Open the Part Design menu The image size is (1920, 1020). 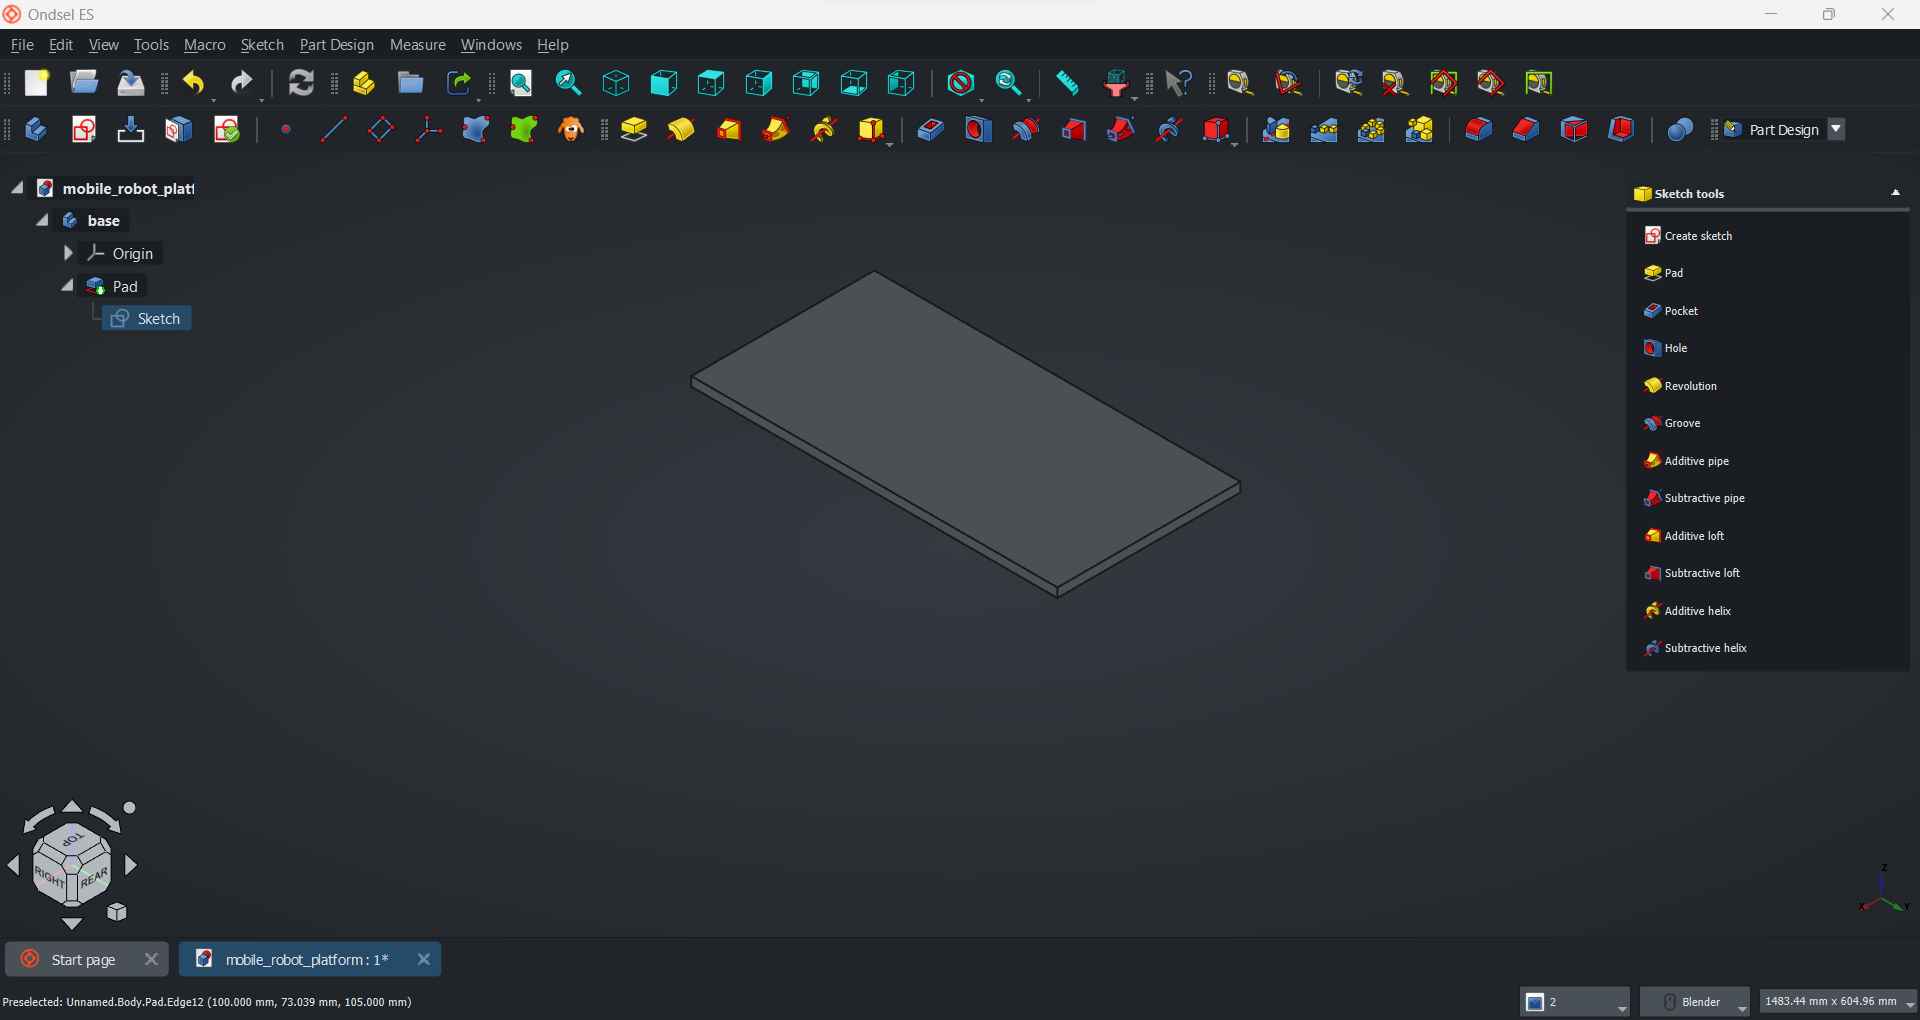coord(337,45)
